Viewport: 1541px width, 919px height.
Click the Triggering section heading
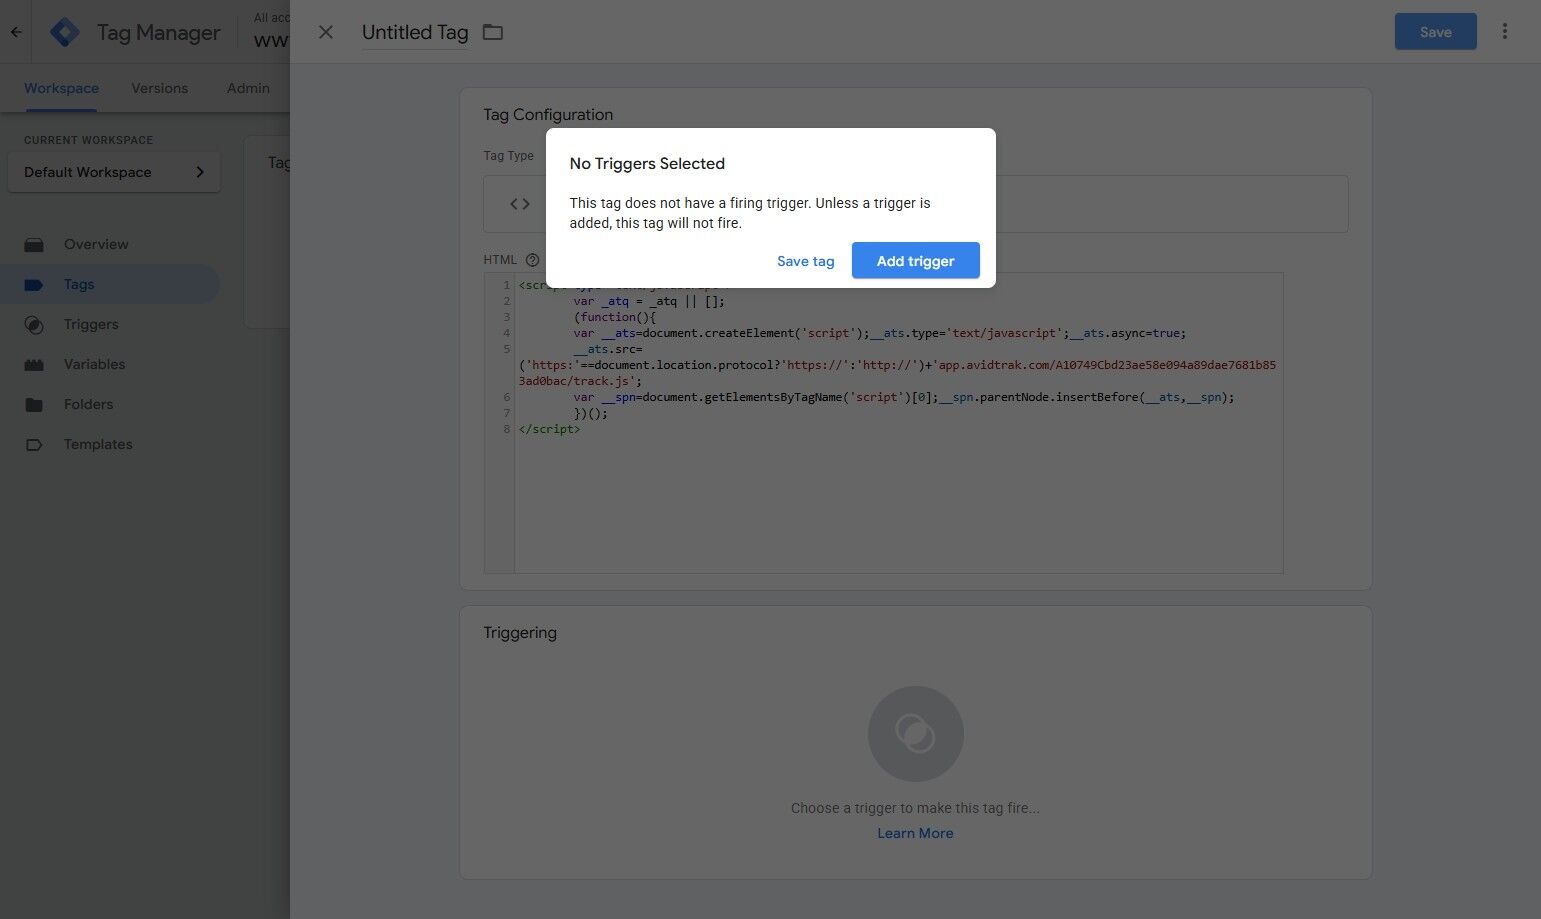point(520,633)
